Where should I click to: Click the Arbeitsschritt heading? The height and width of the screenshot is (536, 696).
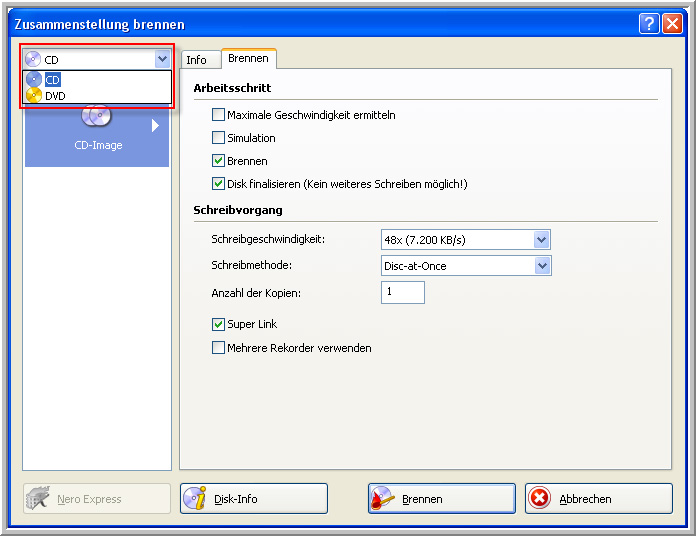click(x=232, y=88)
